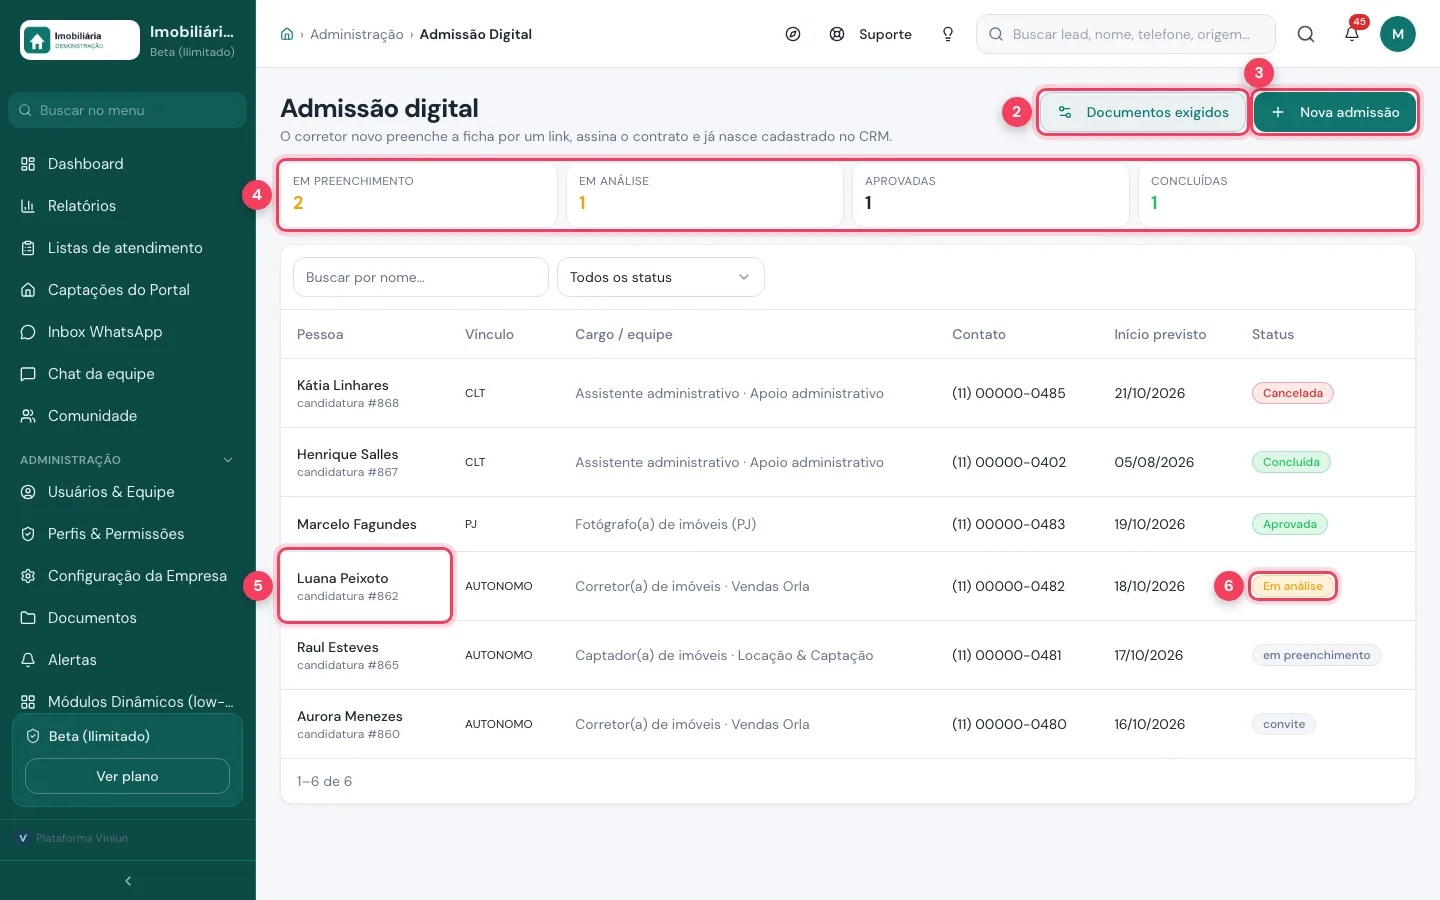Open Chat da equipe

(x=128, y=374)
